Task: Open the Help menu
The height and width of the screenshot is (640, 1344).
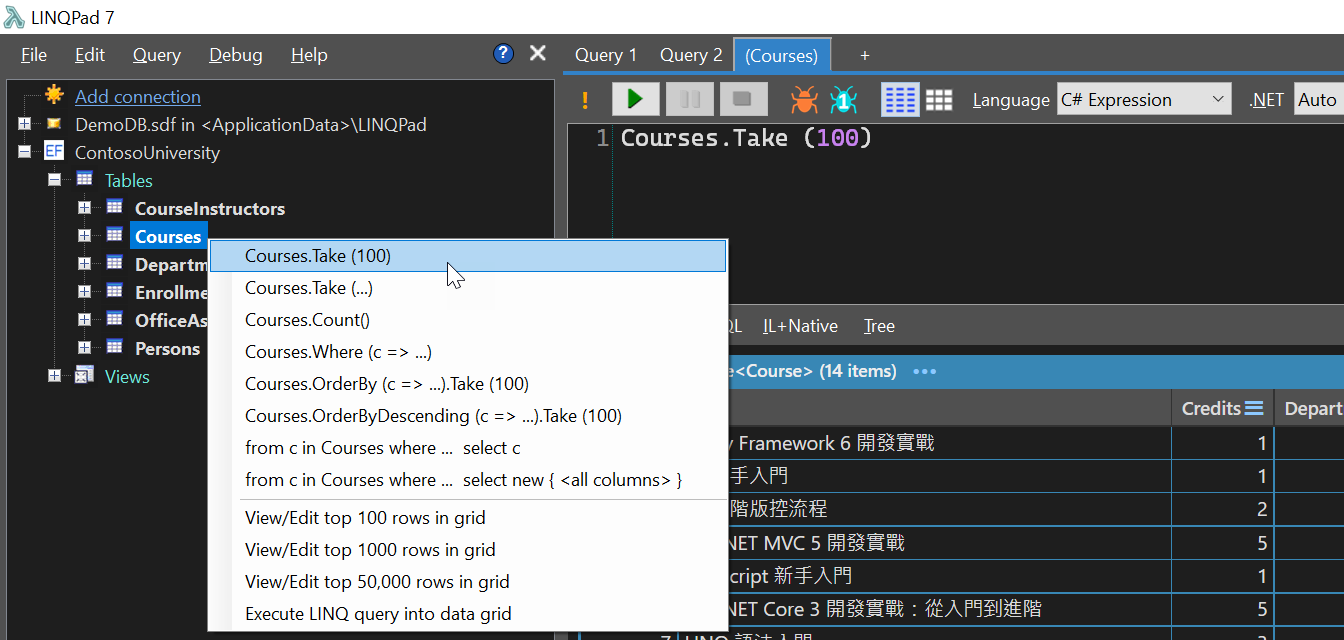Action: click(x=309, y=55)
